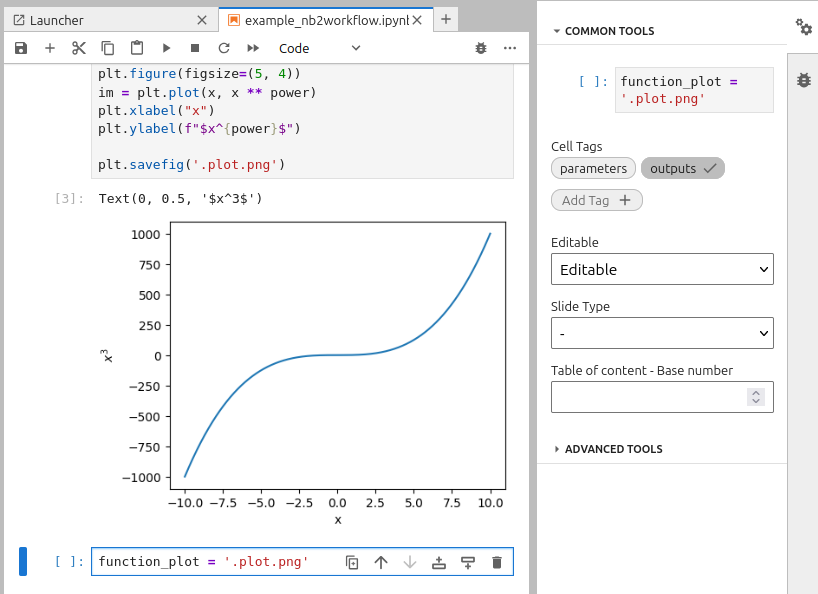Click the save notebook icon
The image size is (818, 594).
point(21,48)
